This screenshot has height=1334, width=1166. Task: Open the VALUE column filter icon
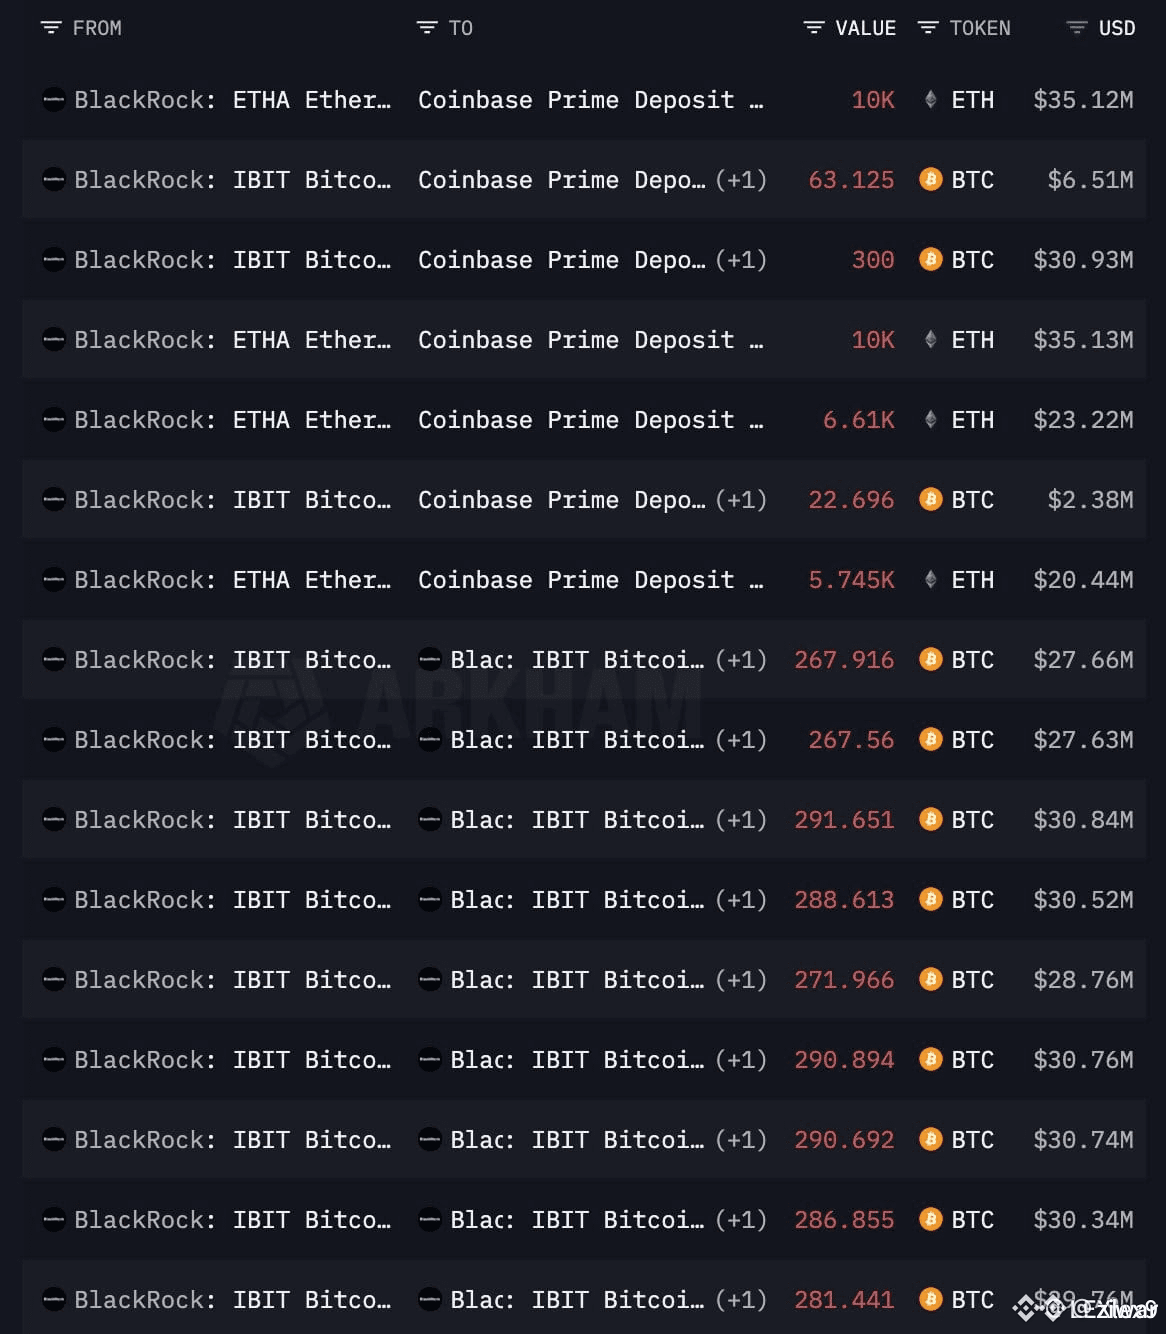(814, 28)
